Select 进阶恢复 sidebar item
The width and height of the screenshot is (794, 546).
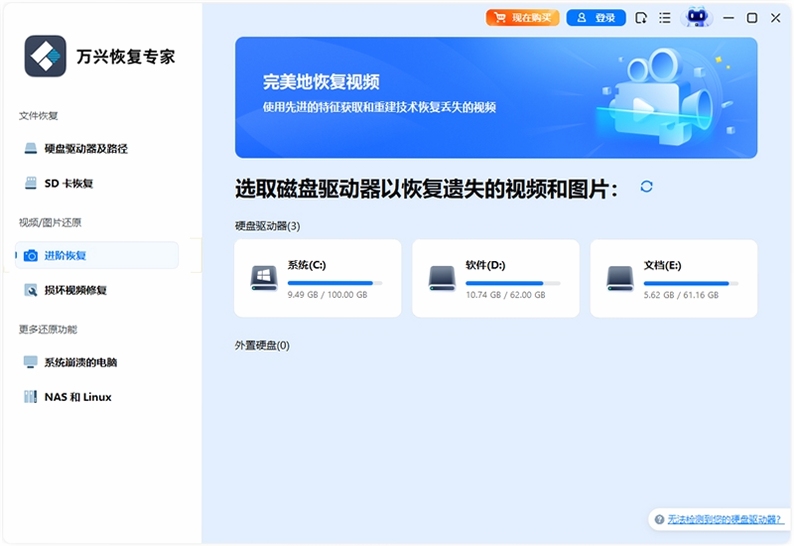point(97,255)
